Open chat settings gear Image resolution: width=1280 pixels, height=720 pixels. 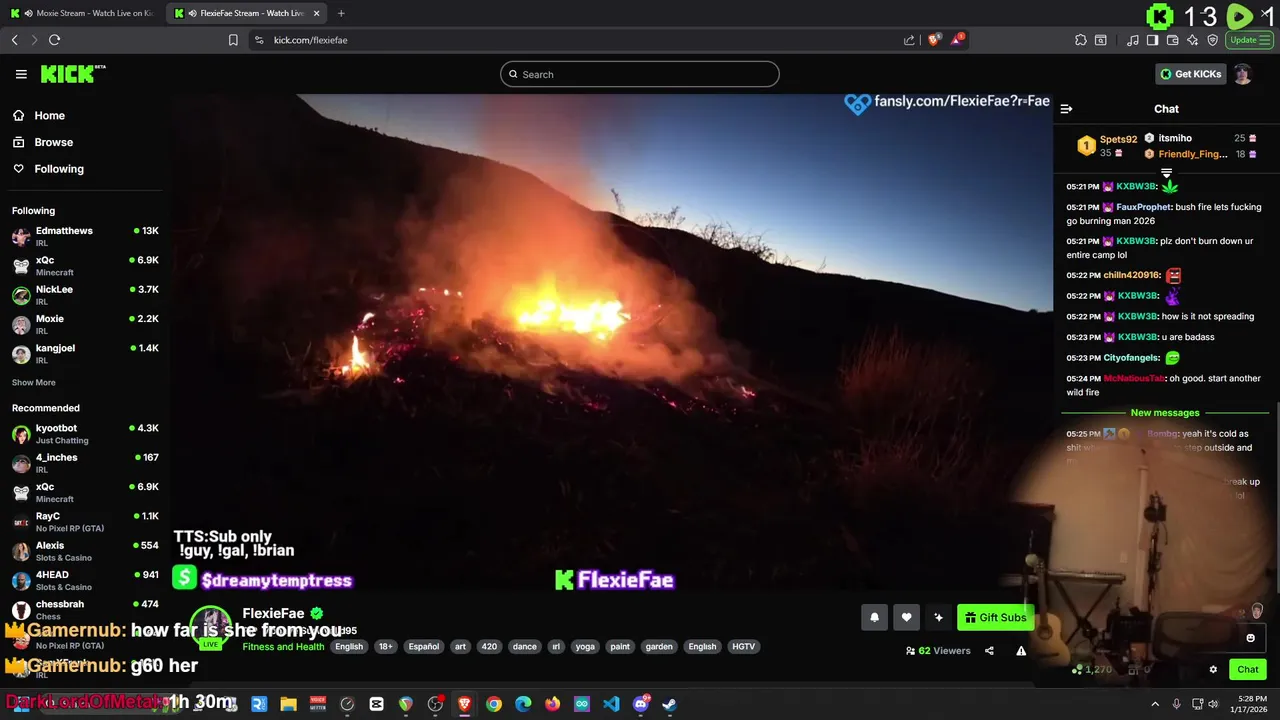(x=1213, y=670)
